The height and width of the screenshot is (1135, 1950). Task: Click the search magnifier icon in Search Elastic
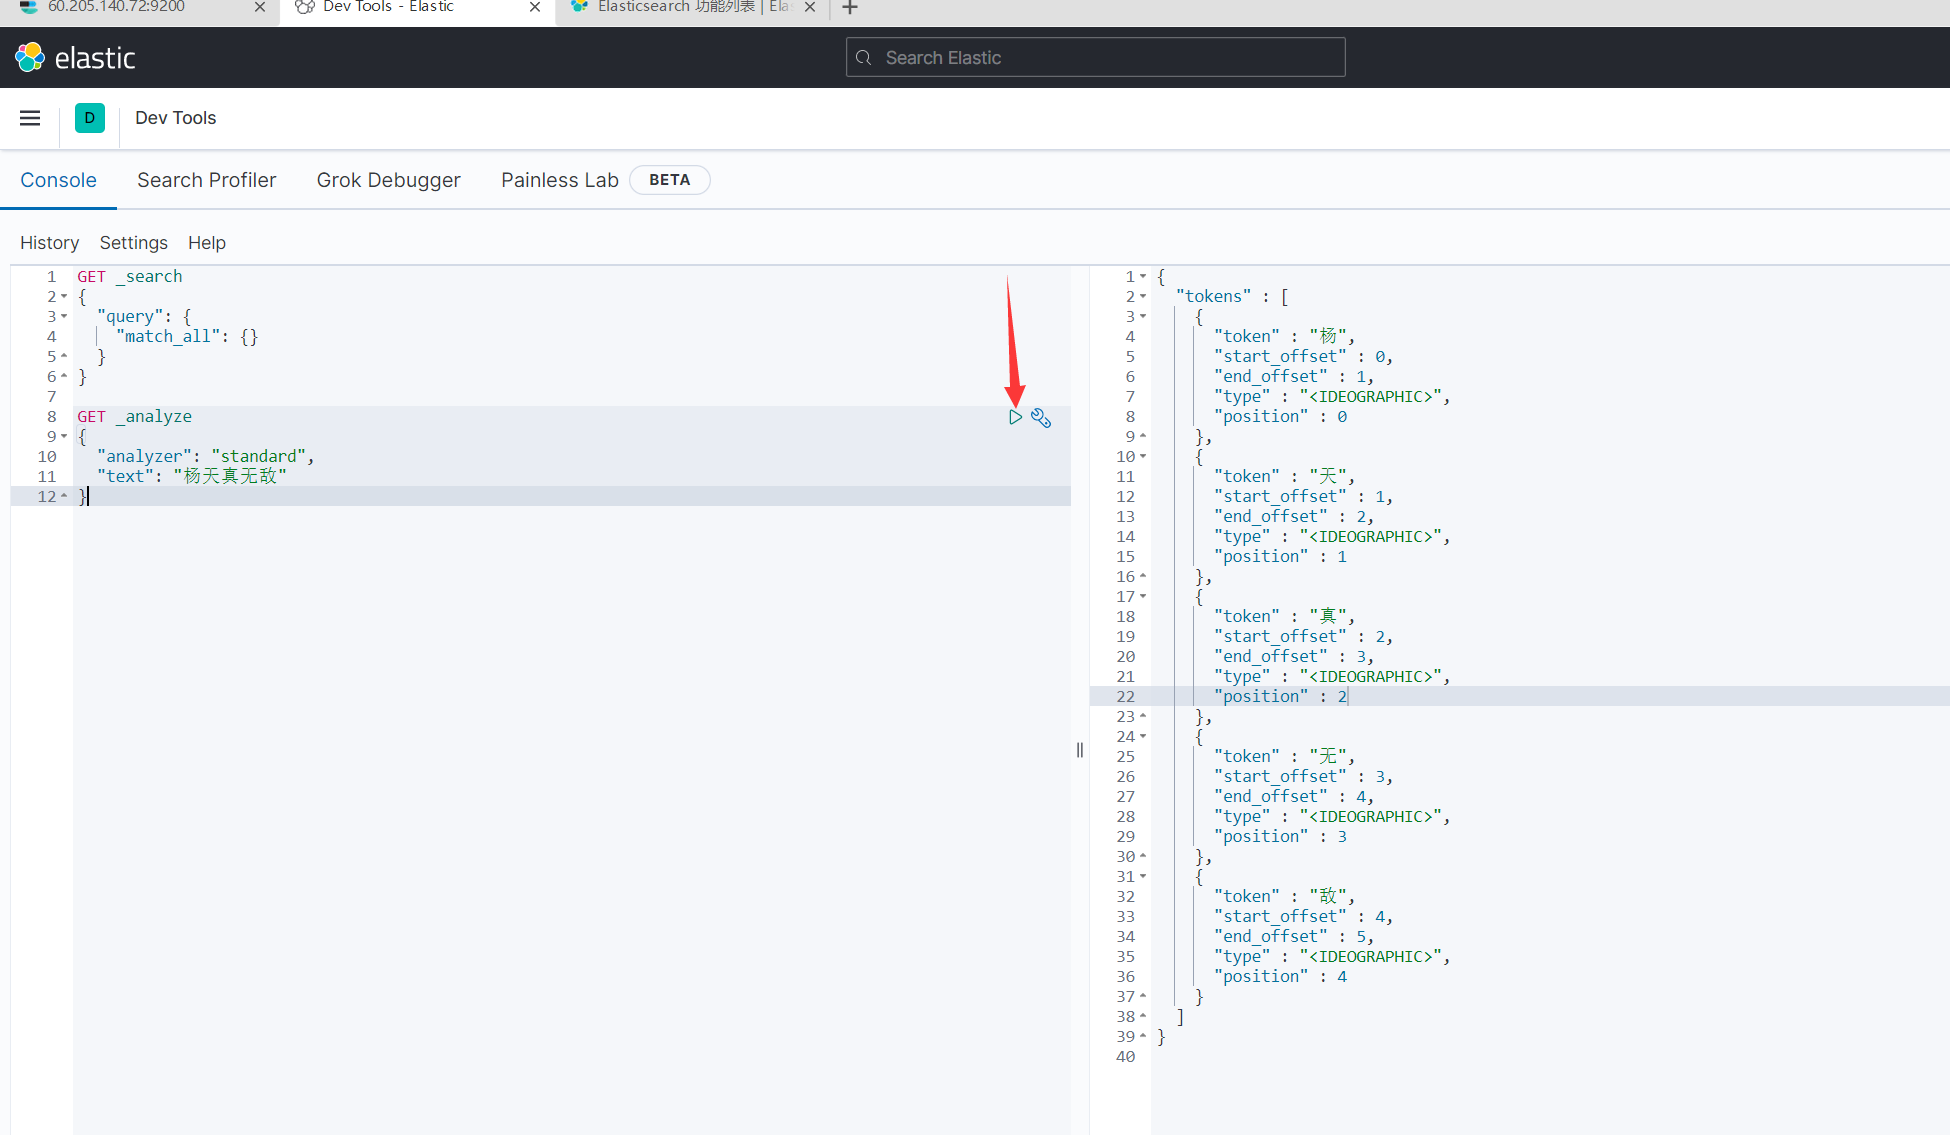click(864, 58)
